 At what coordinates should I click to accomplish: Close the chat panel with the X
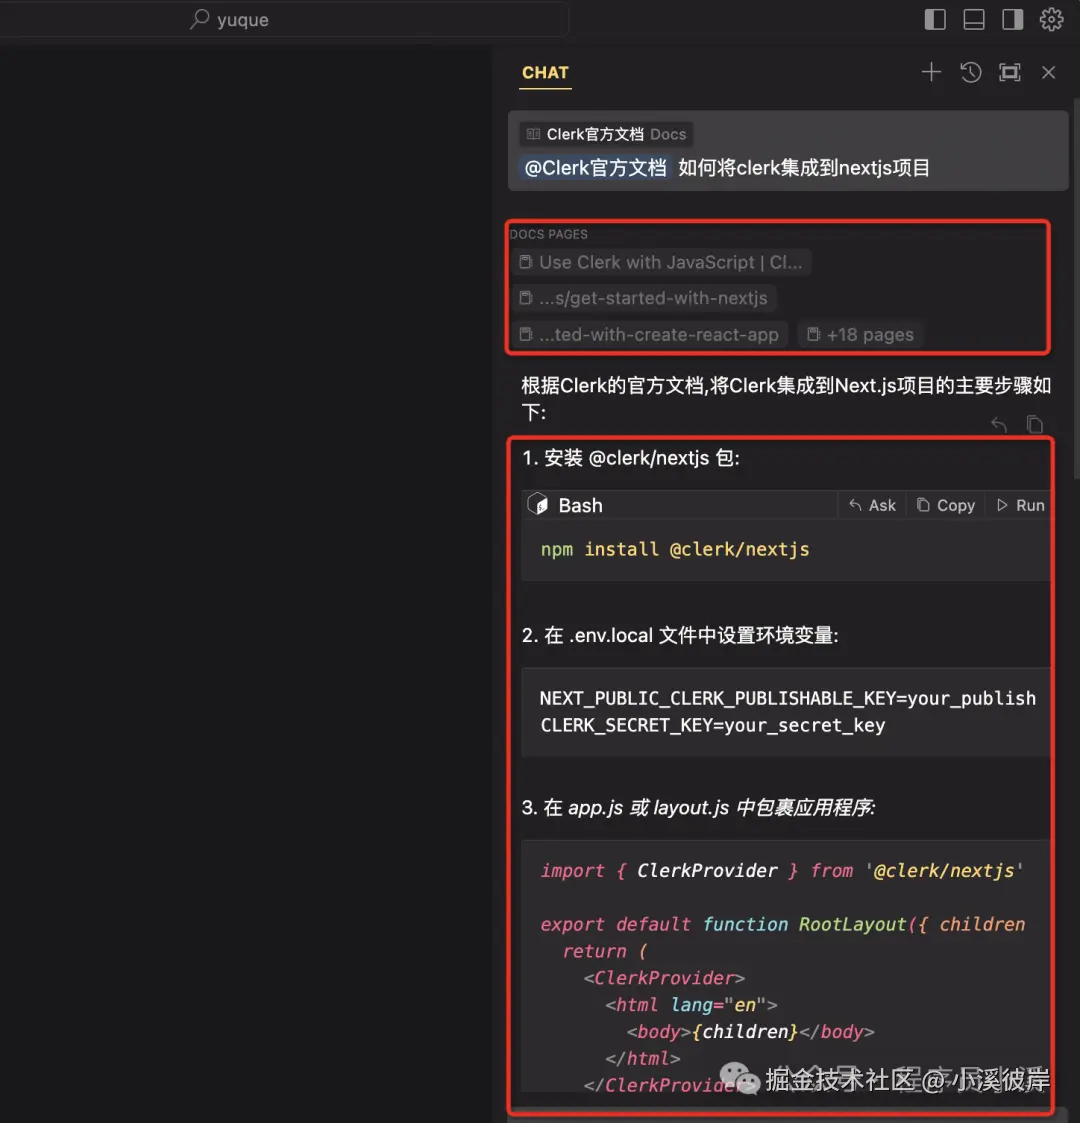[x=1048, y=72]
